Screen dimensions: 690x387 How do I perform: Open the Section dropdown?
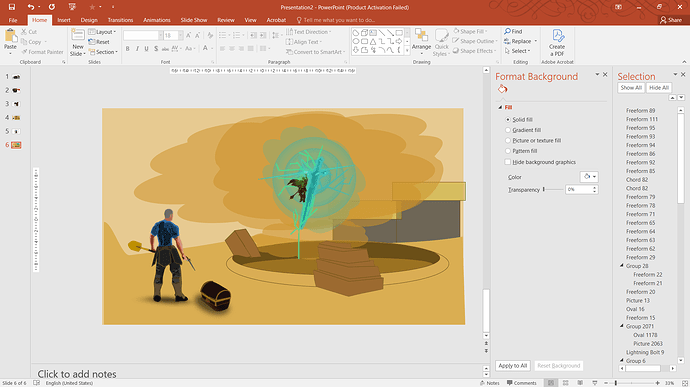[103, 52]
